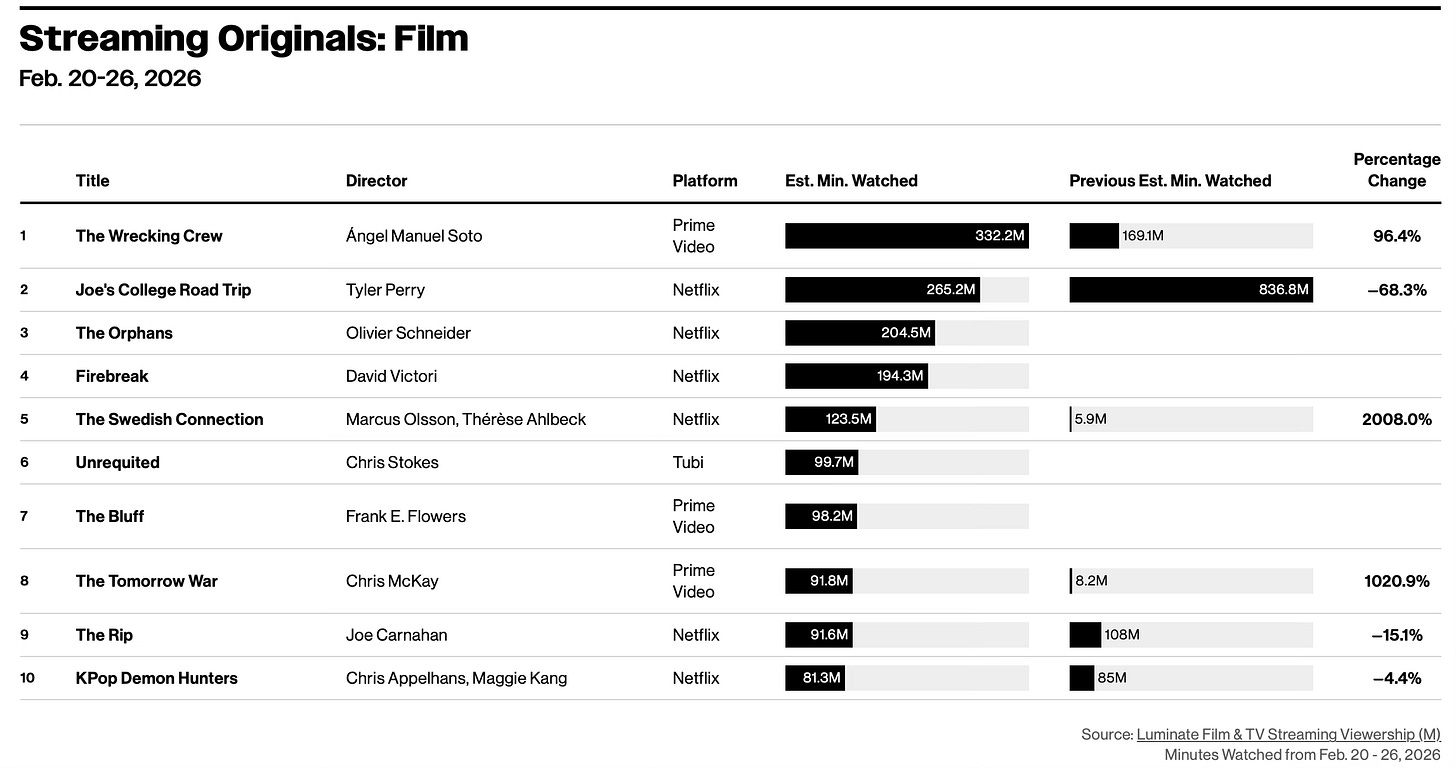Open the Luminate Film & TV Streaming Viewership link
Screen dimensions: 1456x768
[x=1288, y=734]
